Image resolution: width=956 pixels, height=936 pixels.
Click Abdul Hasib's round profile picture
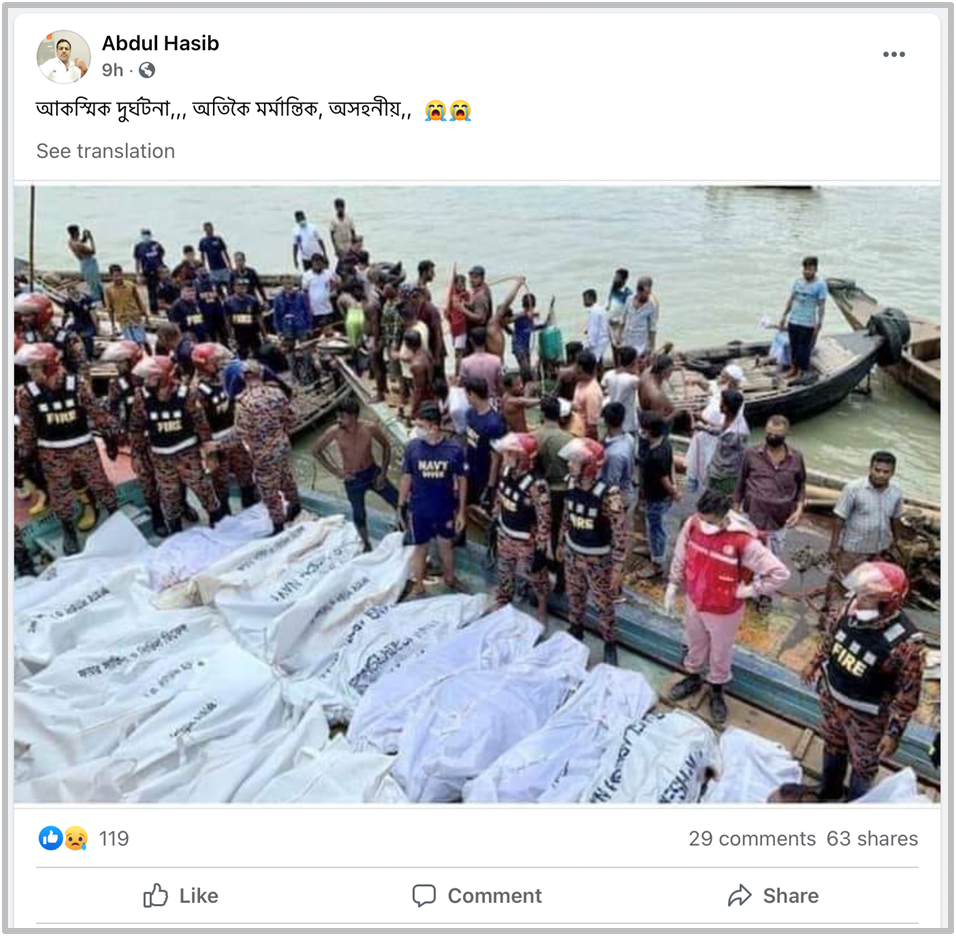[x=64, y=57]
